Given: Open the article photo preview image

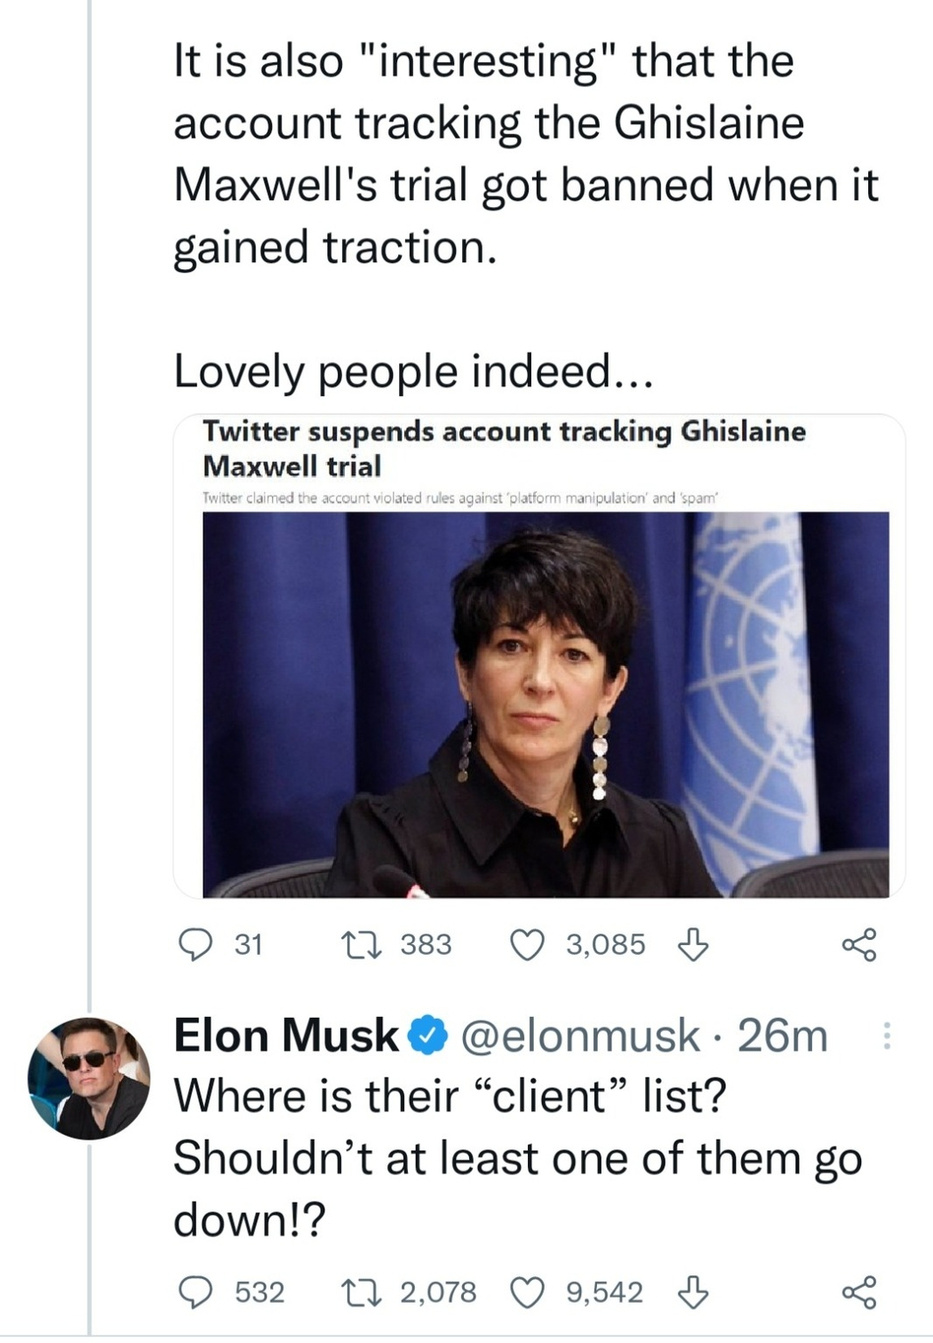Looking at the screenshot, I should pos(545,704).
